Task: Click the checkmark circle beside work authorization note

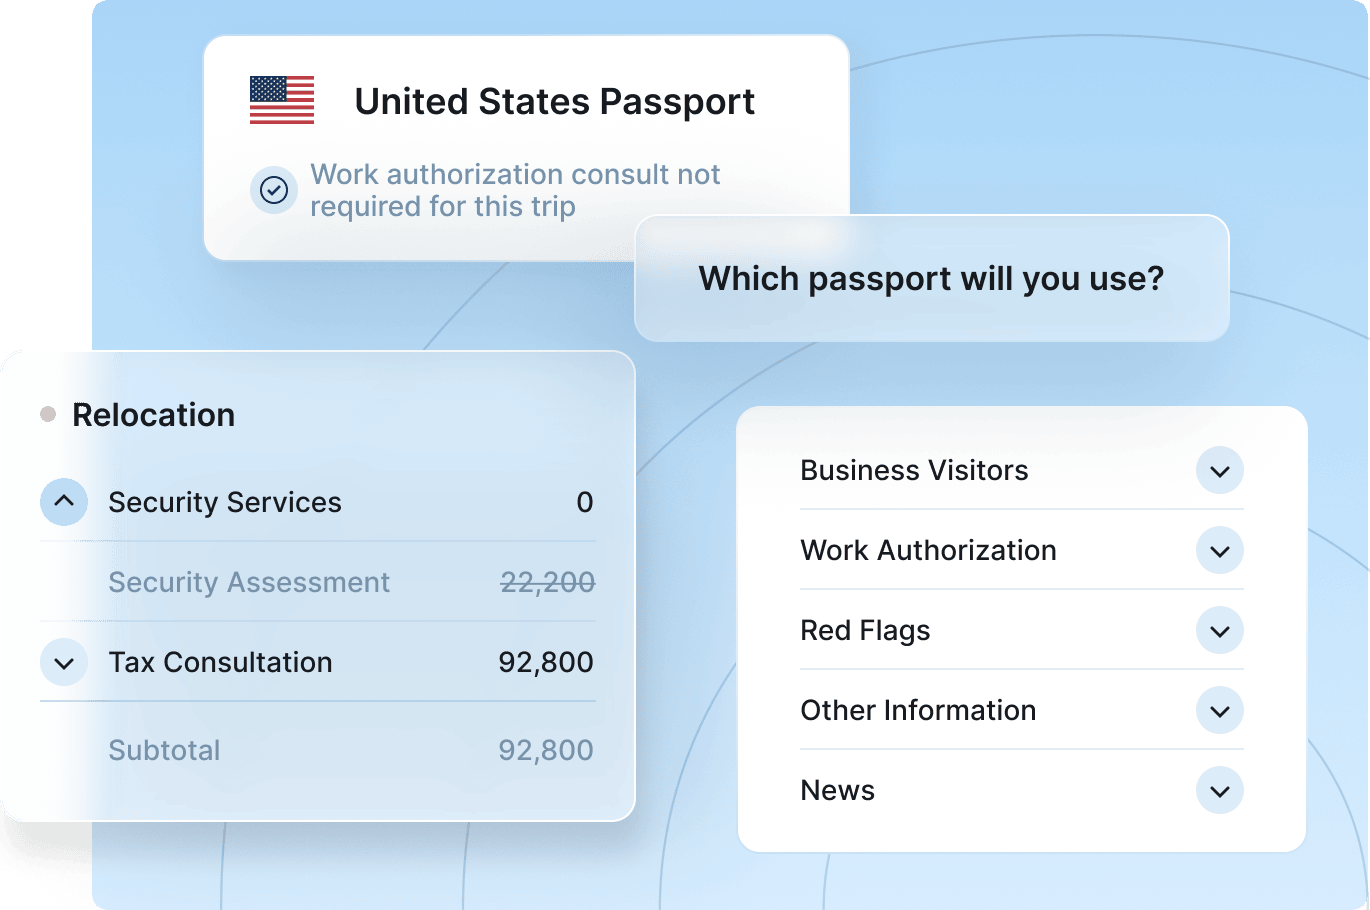Action: coord(274,190)
